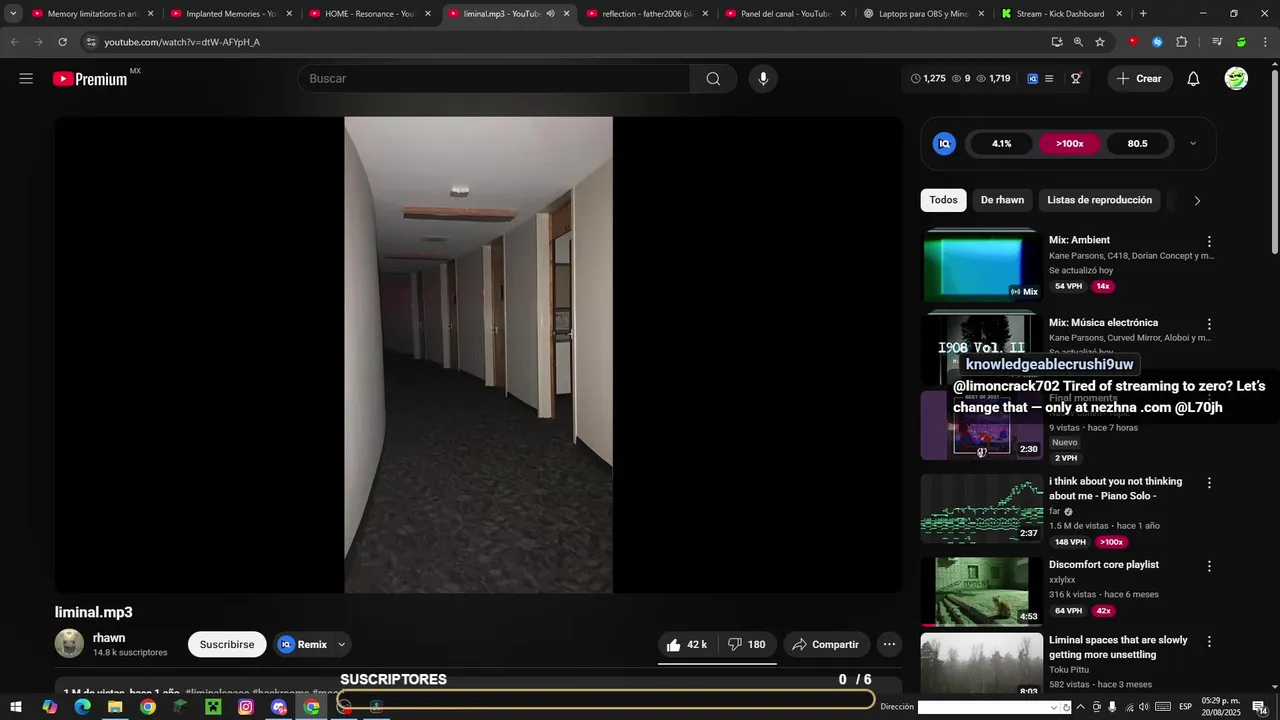
Task: Click the Discomfort core playlist title
Action: [x=1104, y=565]
